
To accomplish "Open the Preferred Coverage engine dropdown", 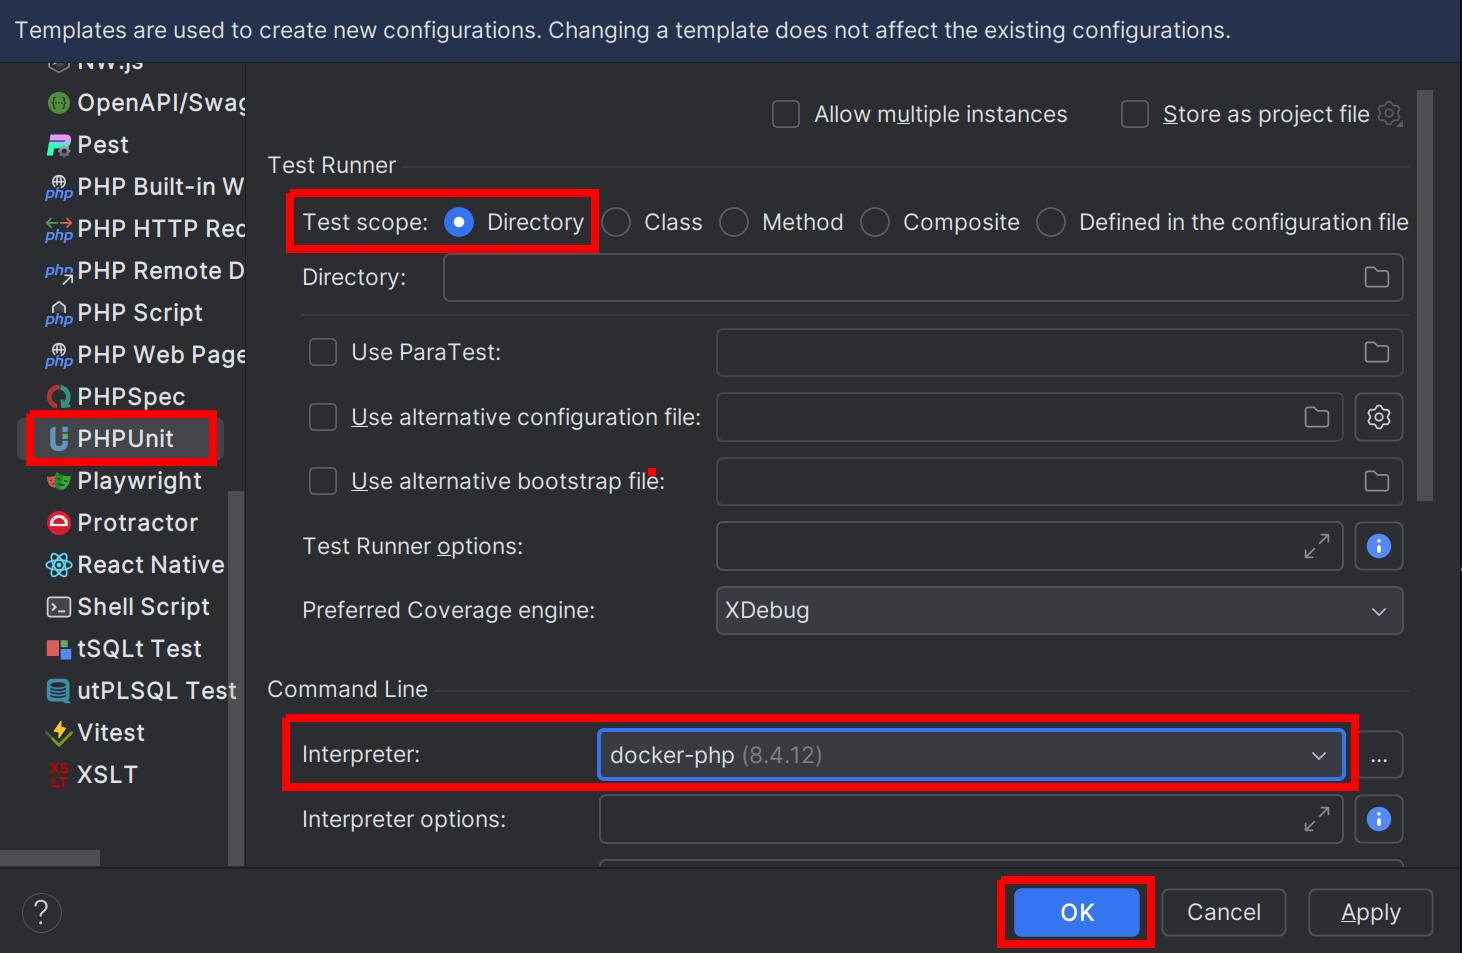I will [x=1058, y=610].
